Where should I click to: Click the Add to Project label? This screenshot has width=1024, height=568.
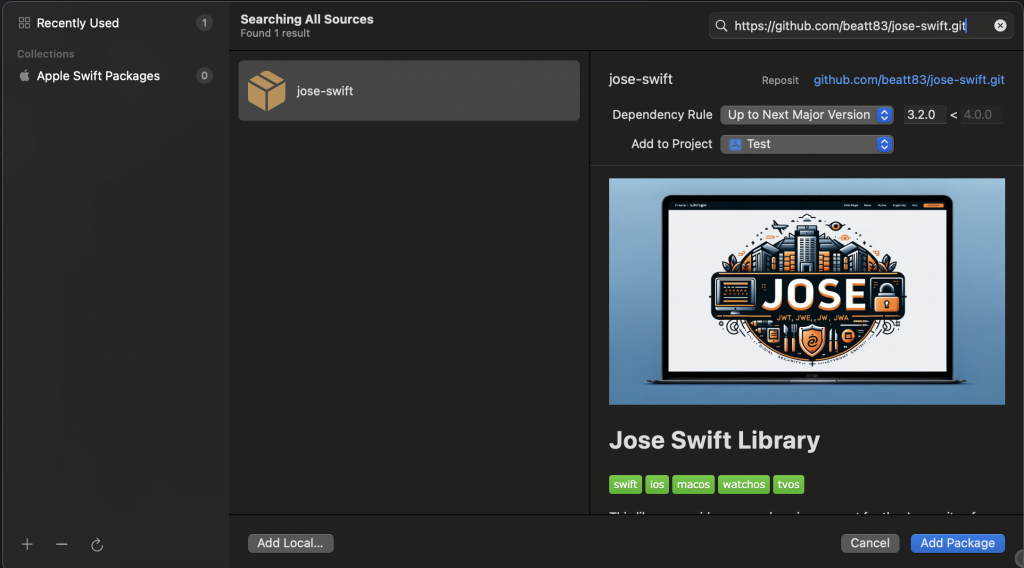(x=671, y=144)
